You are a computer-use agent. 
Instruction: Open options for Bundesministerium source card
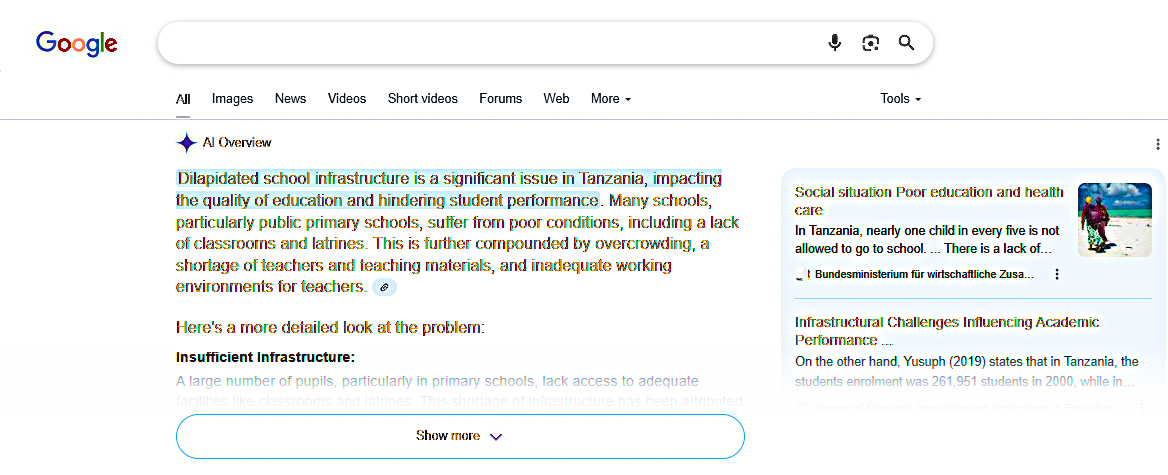pos(1057,274)
